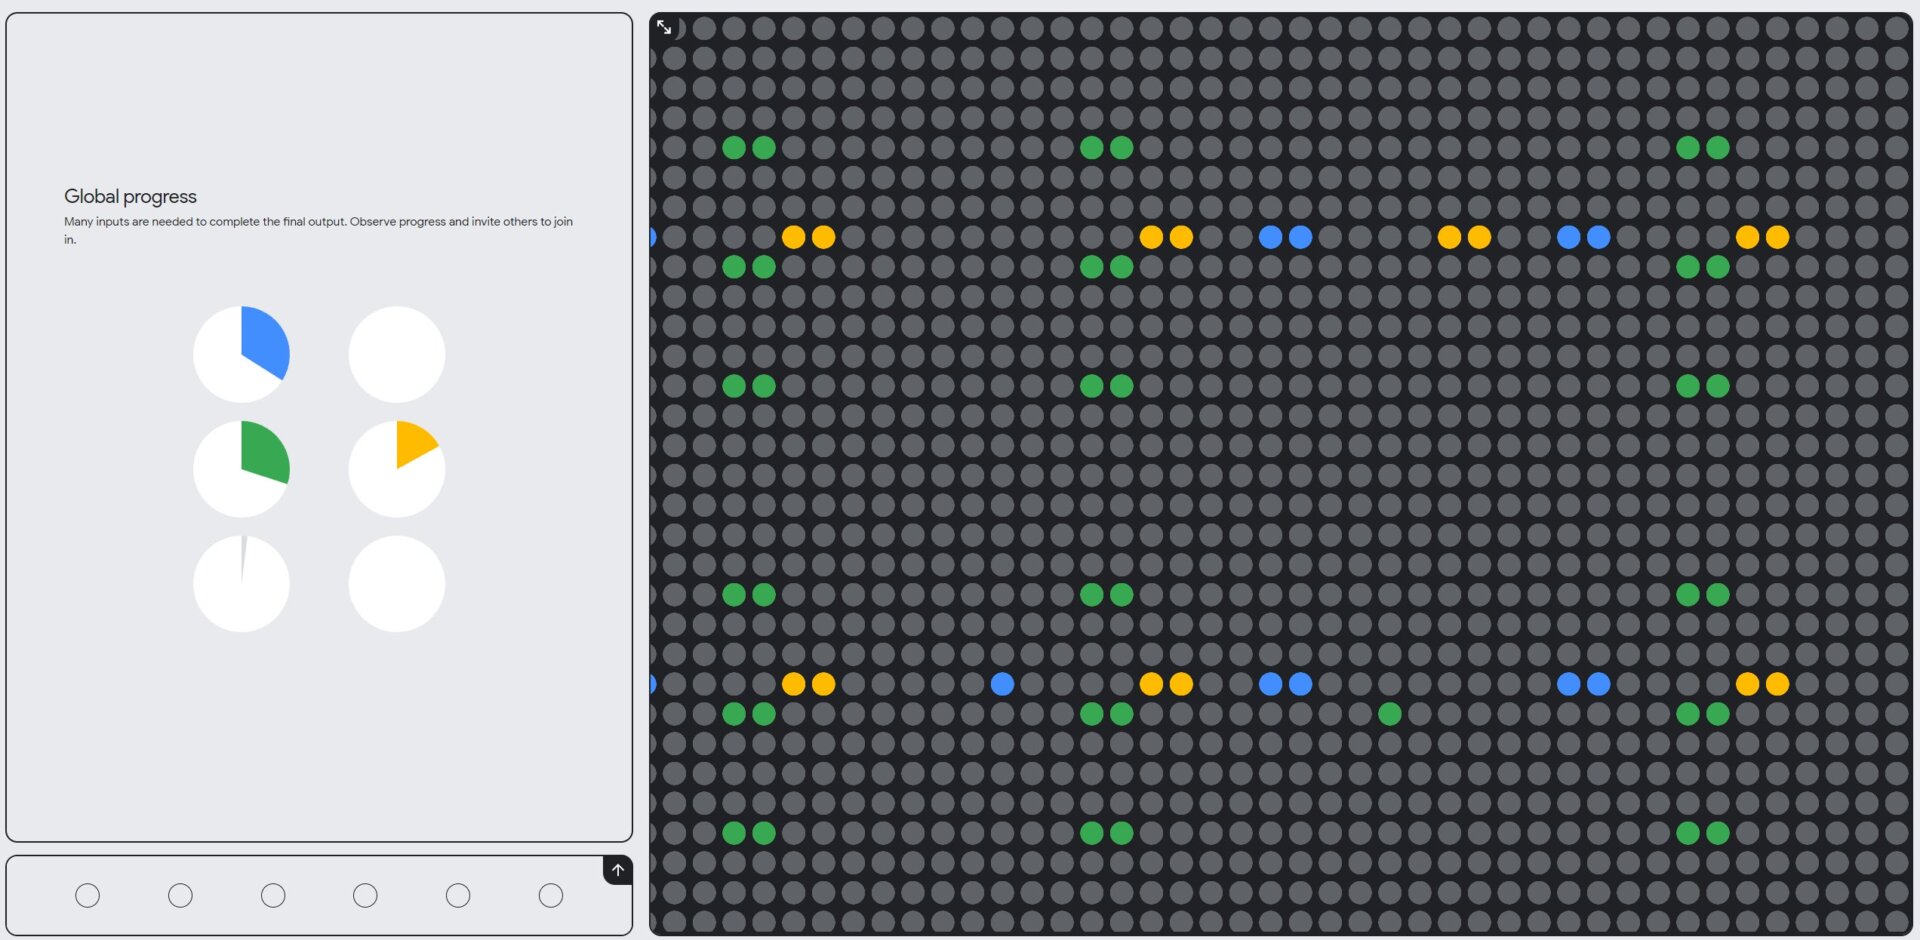Select the yellow pie chart
Screen dimensions: 1920x940
(x=397, y=469)
